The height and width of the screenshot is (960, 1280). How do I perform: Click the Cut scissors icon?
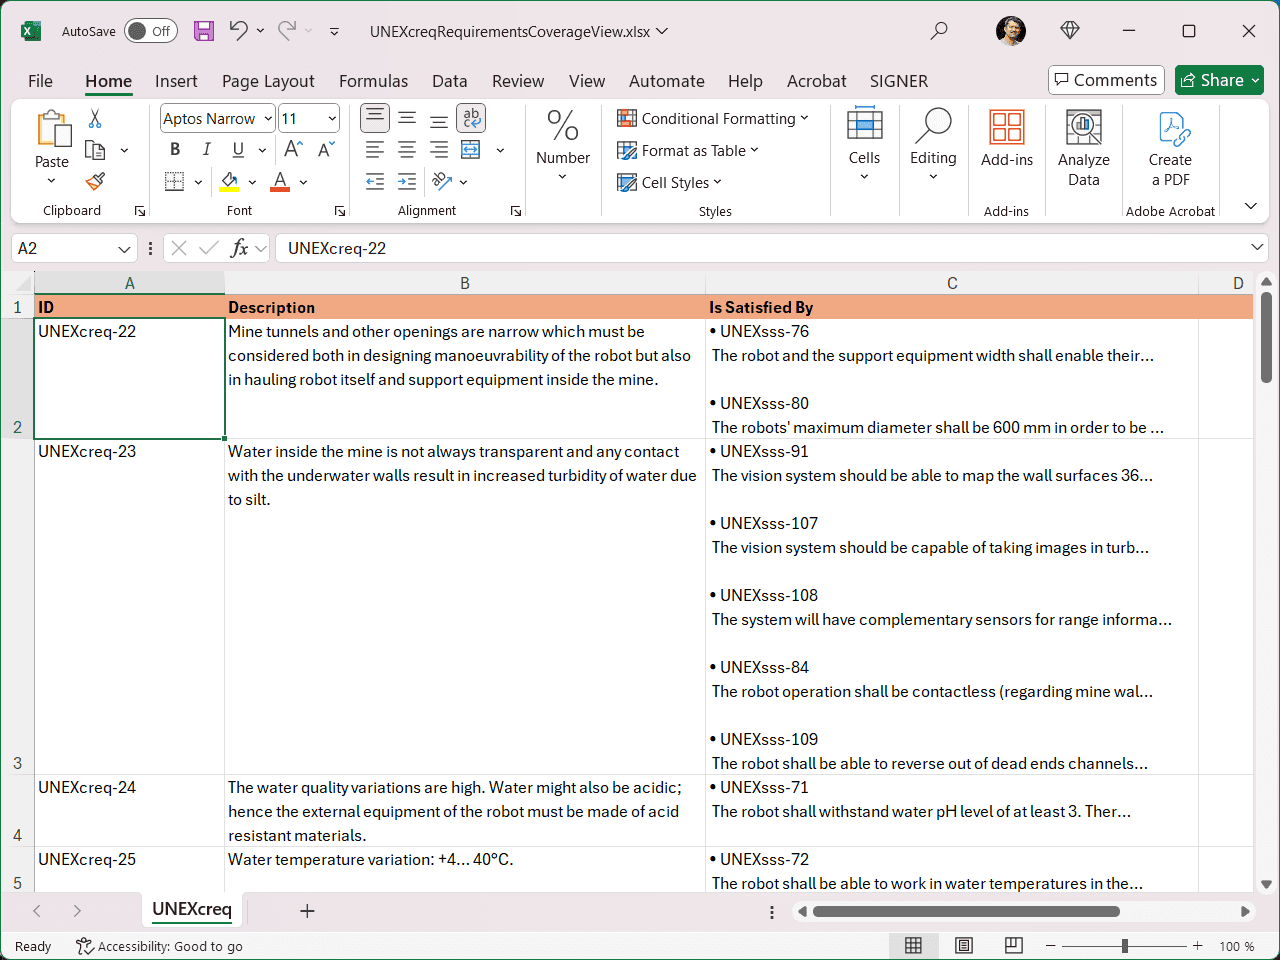click(95, 119)
